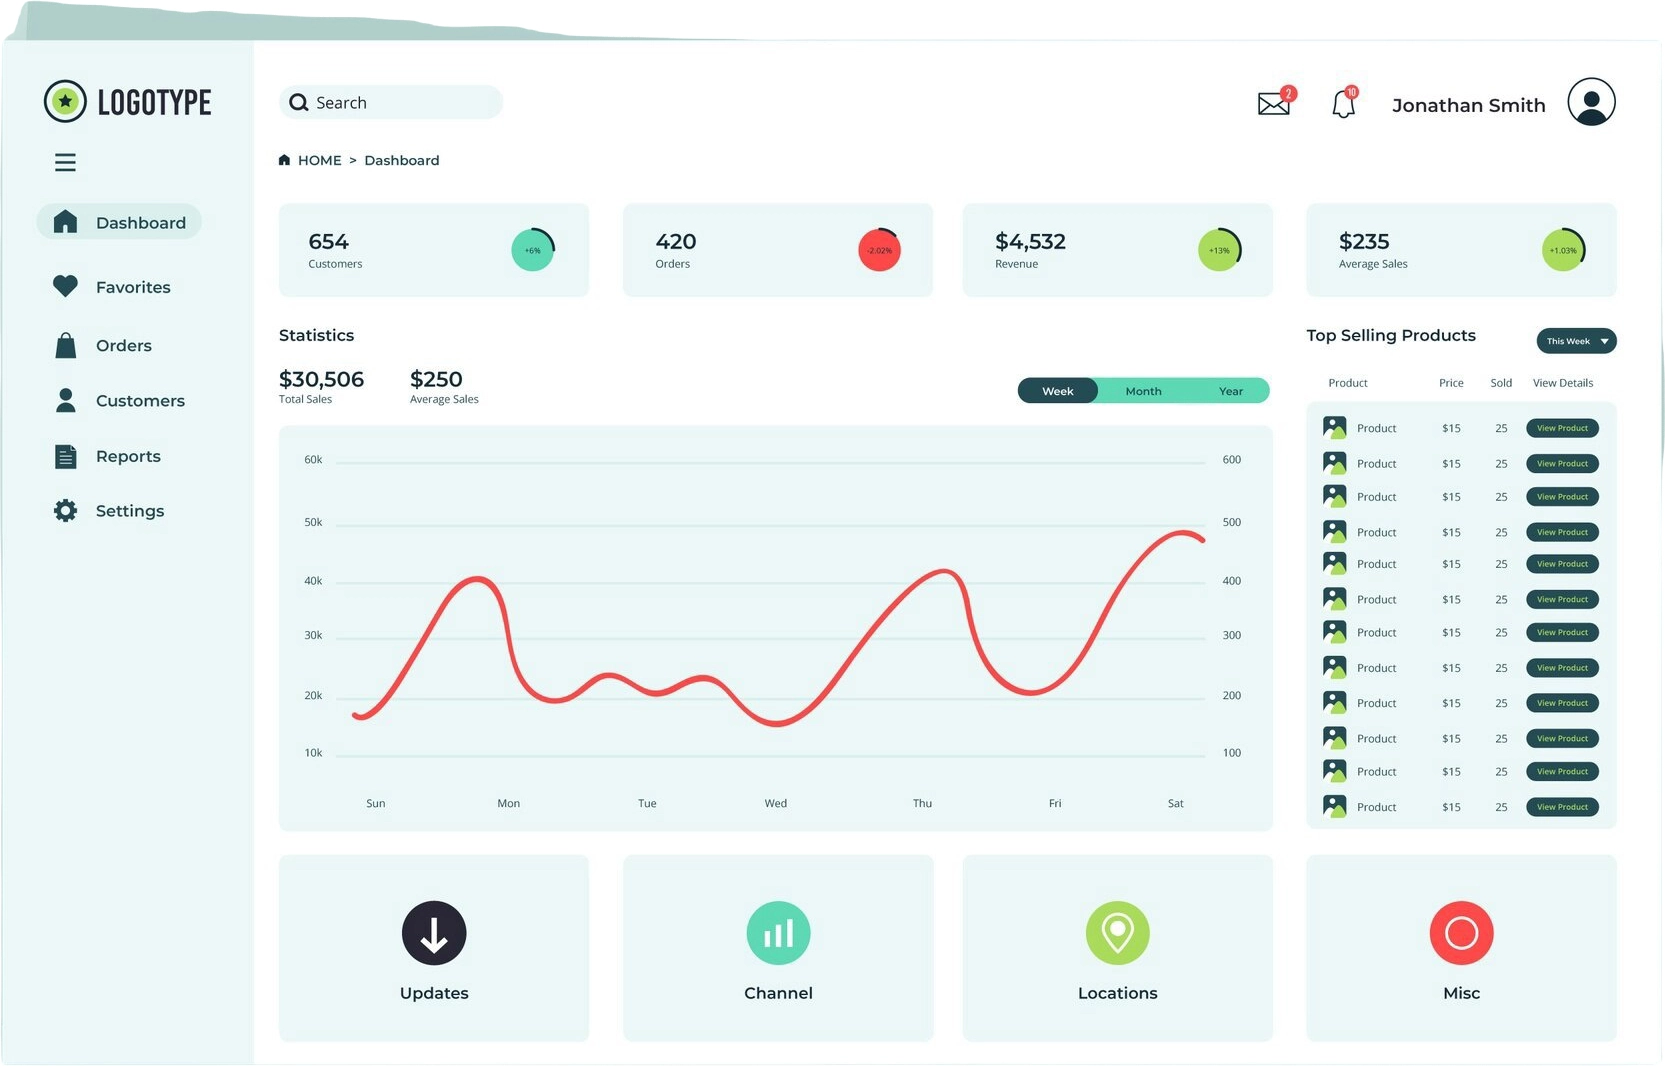
Task: Click View Product in third product row
Action: point(1562,497)
